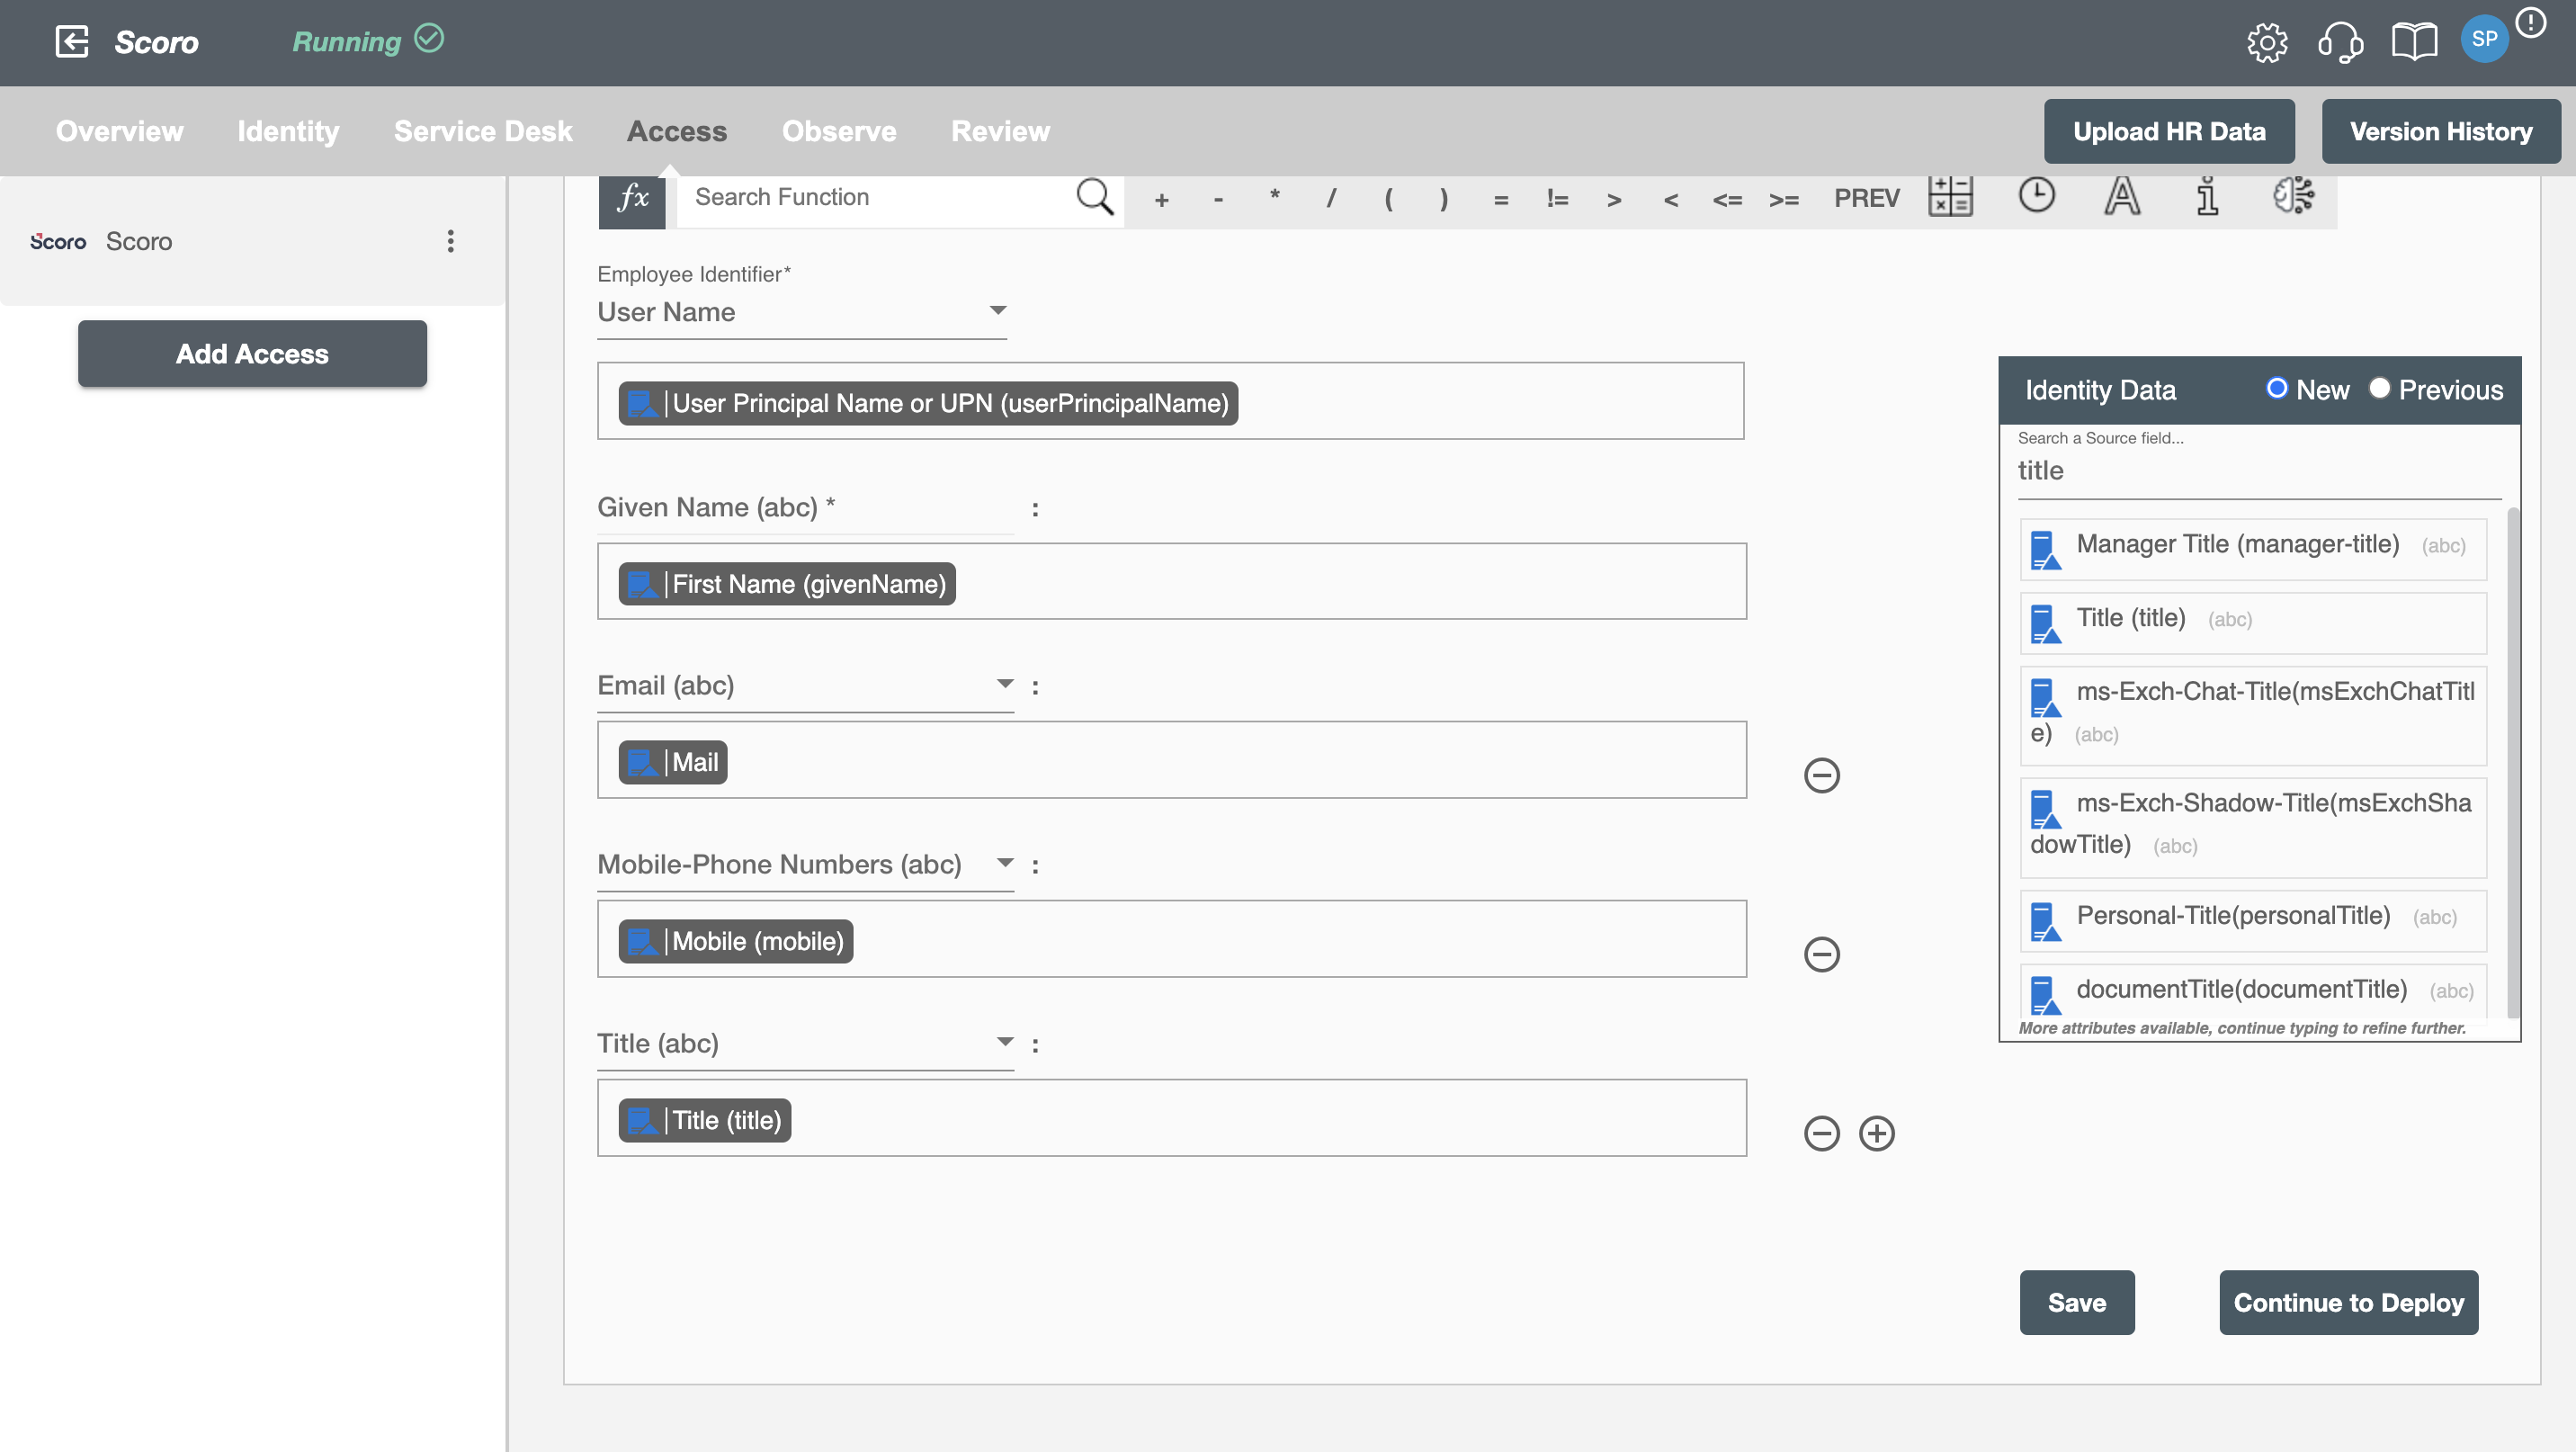Select the New radio button for Identity Data
This screenshot has height=1452, width=2576.
click(2277, 389)
